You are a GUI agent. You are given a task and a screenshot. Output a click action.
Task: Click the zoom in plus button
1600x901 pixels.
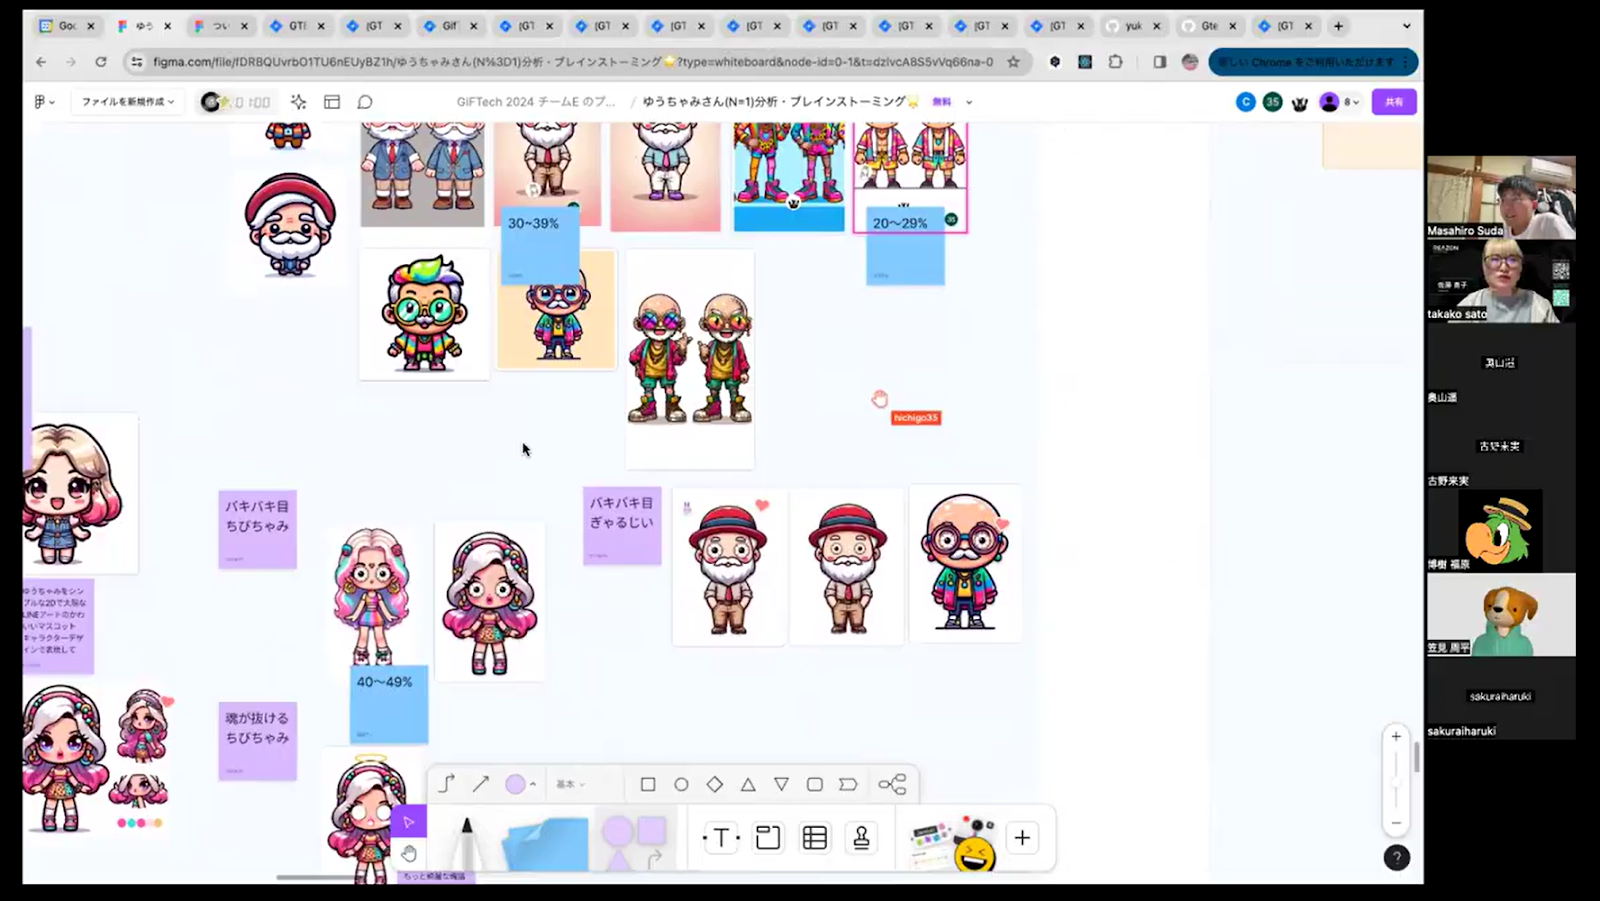tap(1396, 737)
